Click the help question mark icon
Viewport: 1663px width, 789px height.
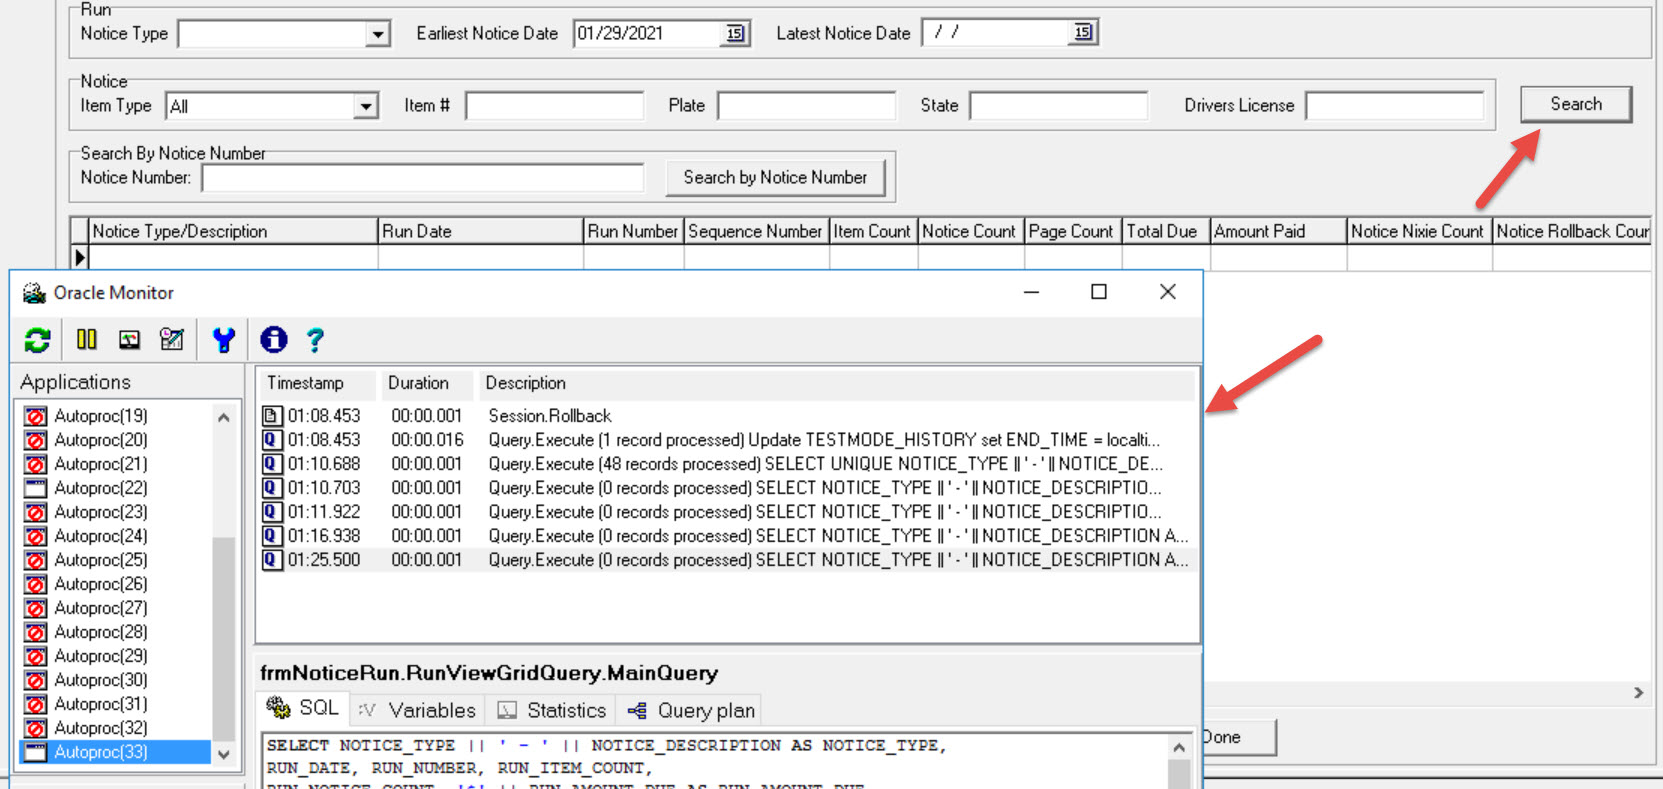point(315,340)
